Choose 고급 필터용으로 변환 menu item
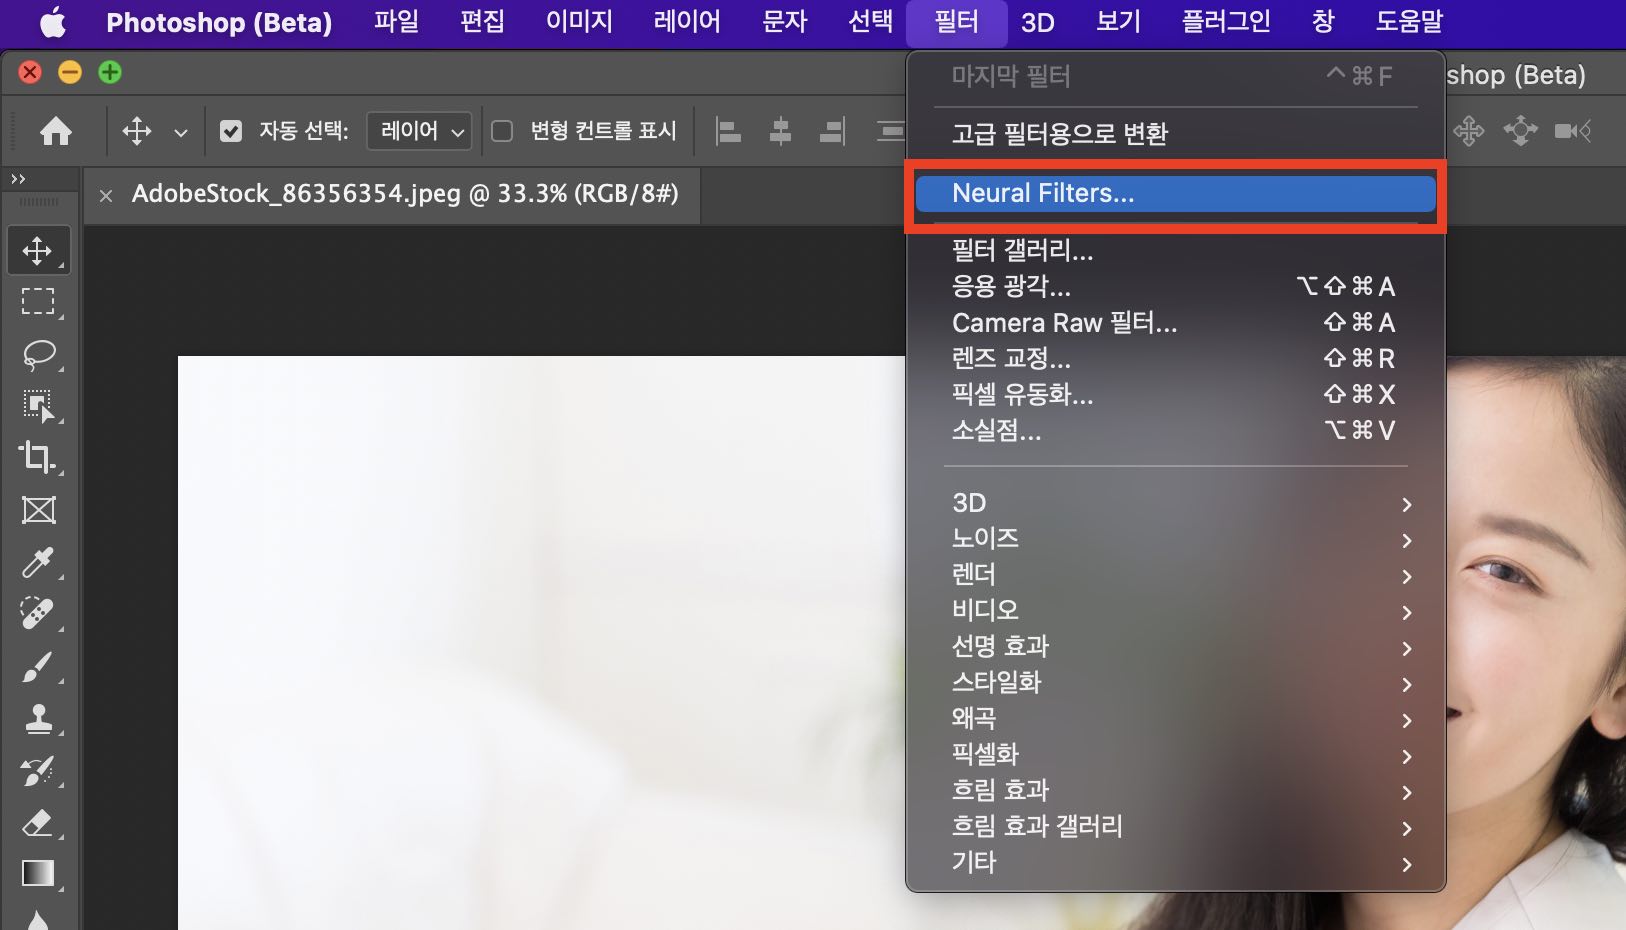Viewport: 1626px width, 930px height. pos(1175,134)
